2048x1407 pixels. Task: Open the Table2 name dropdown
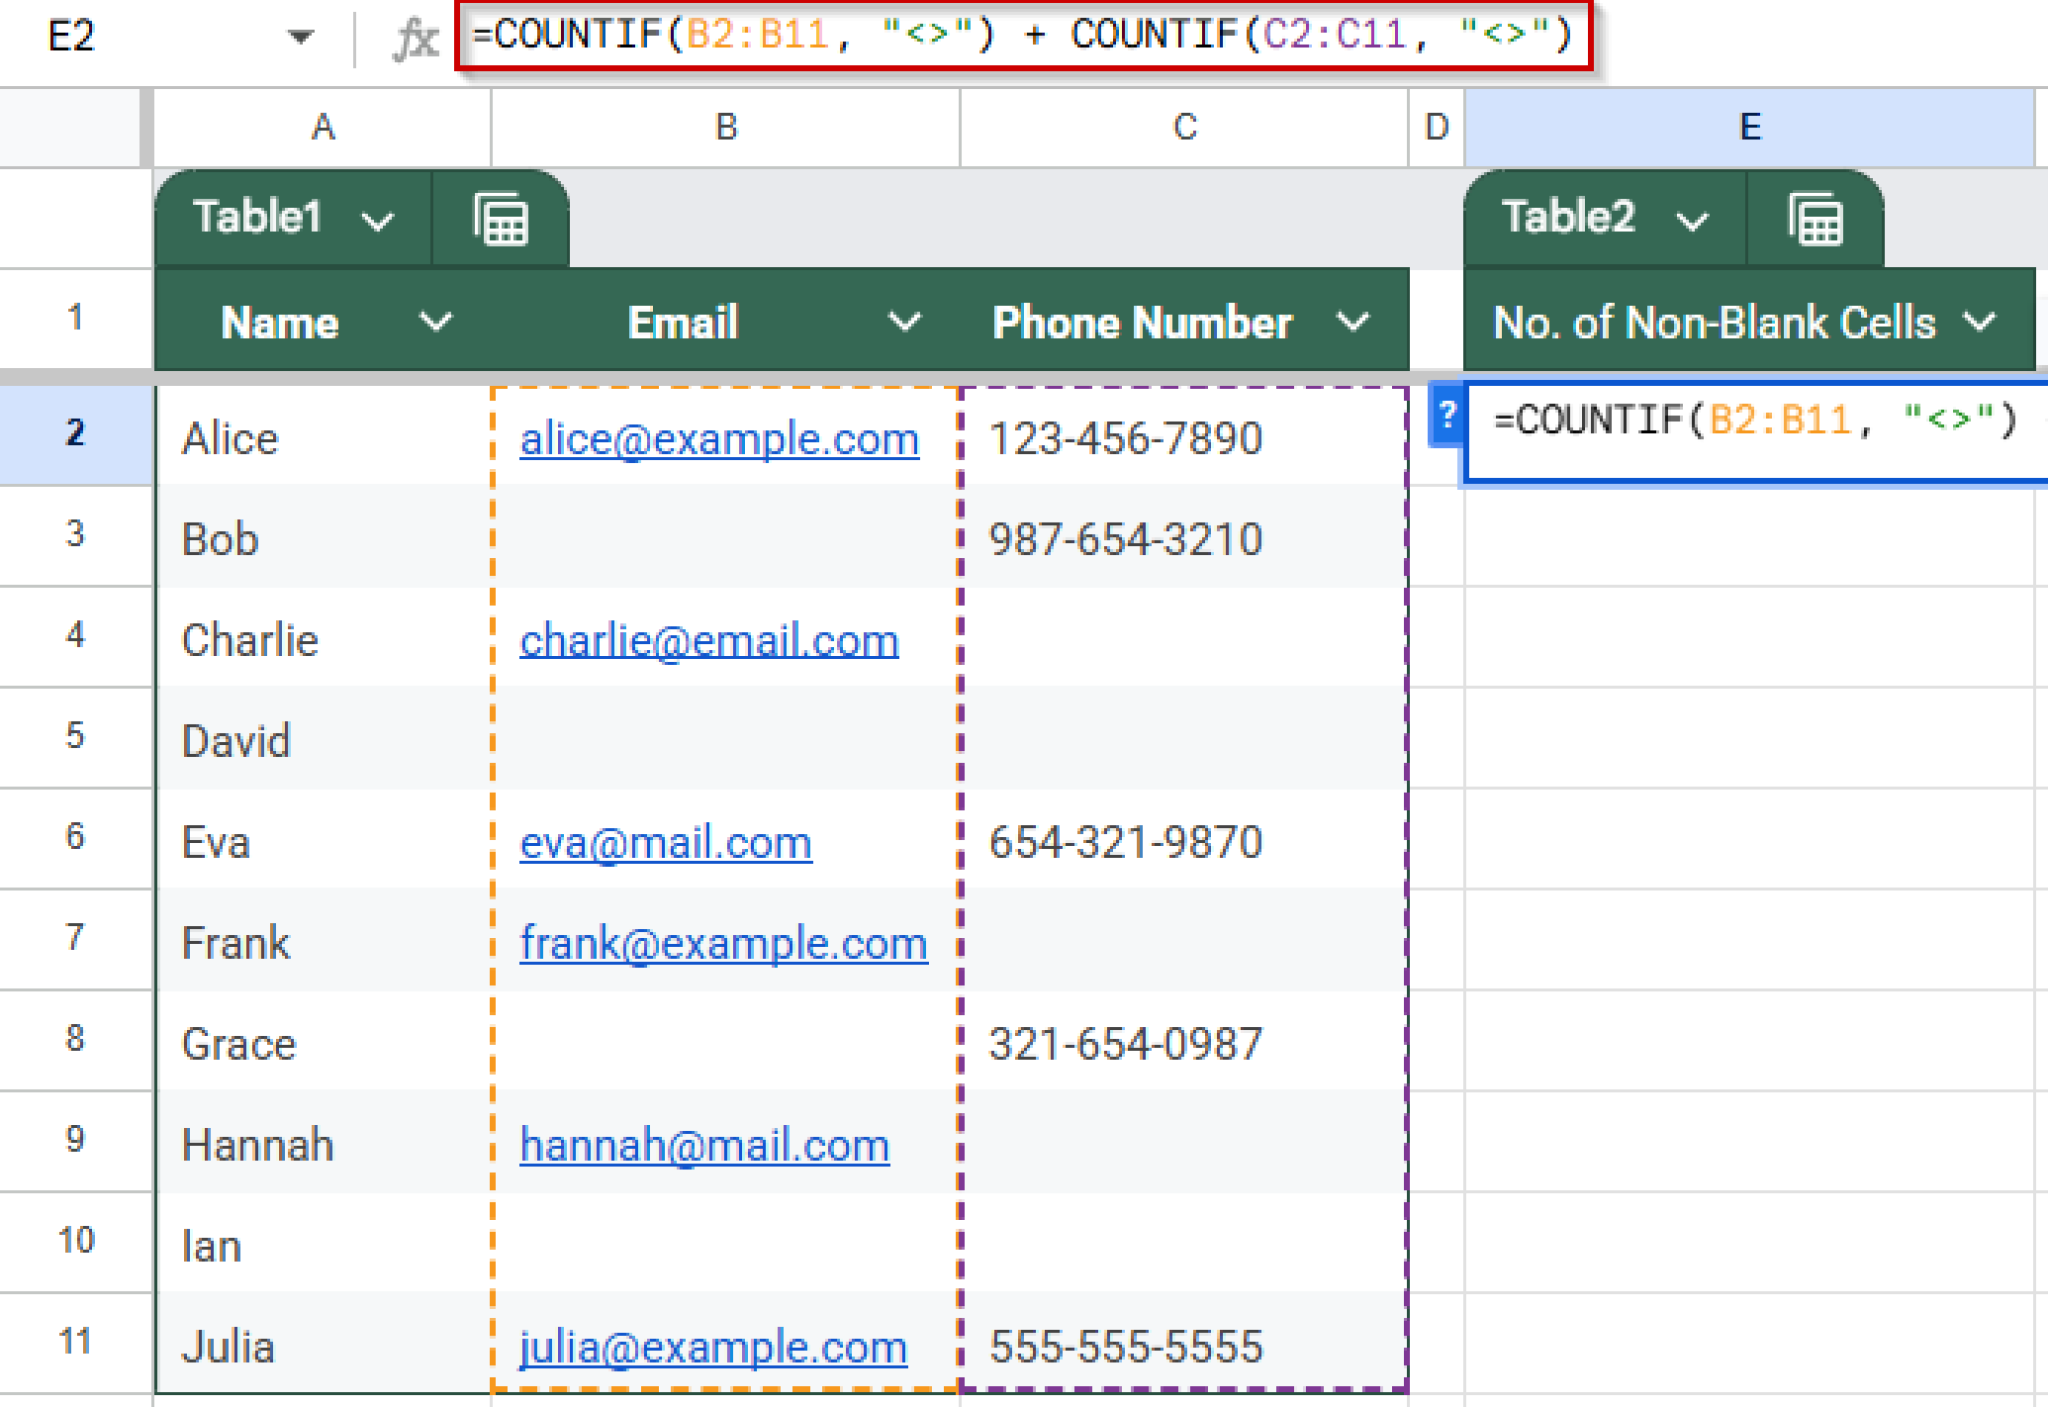(1690, 219)
